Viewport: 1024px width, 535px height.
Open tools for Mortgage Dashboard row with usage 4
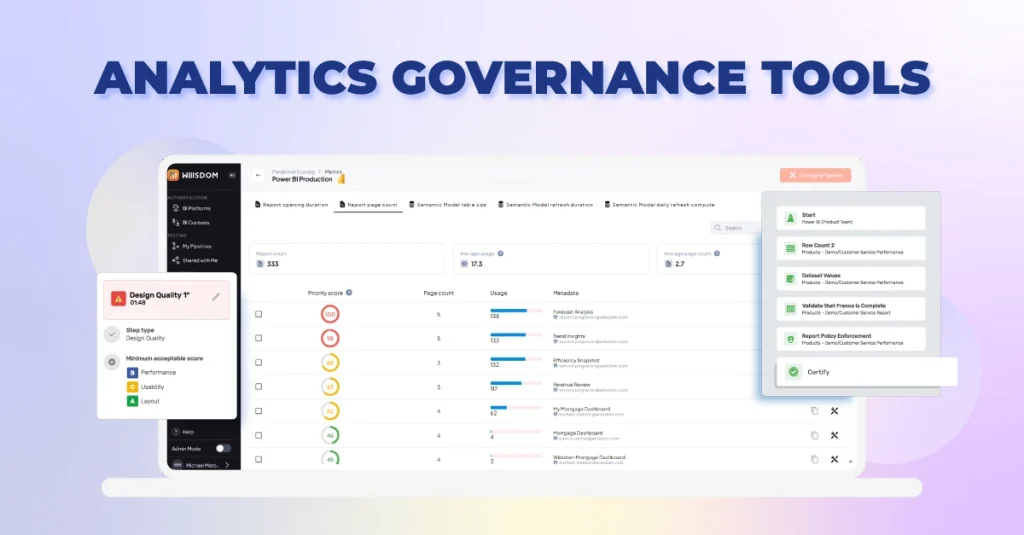coord(834,435)
